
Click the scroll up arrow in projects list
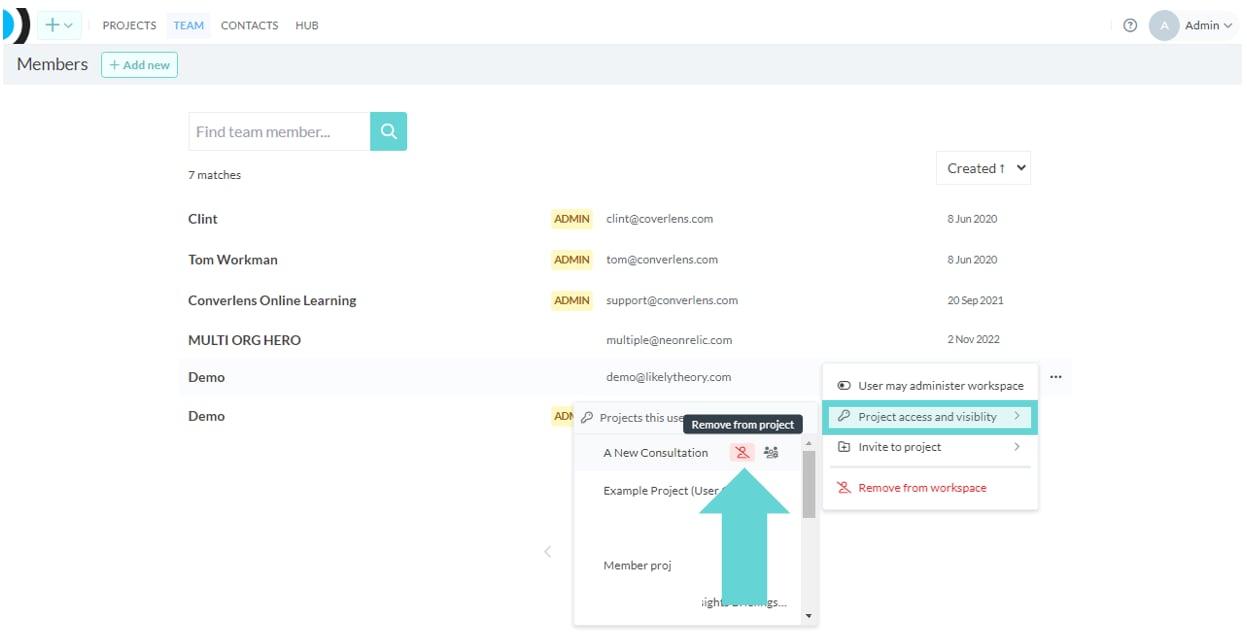(x=808, y=443)
